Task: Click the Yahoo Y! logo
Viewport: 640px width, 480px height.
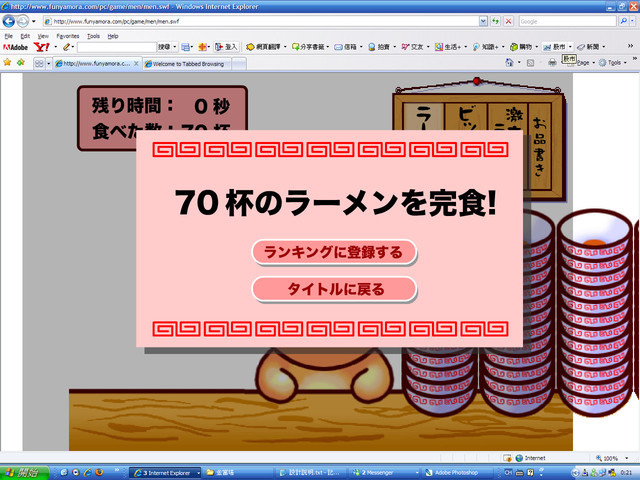Action: pos(41,47)
